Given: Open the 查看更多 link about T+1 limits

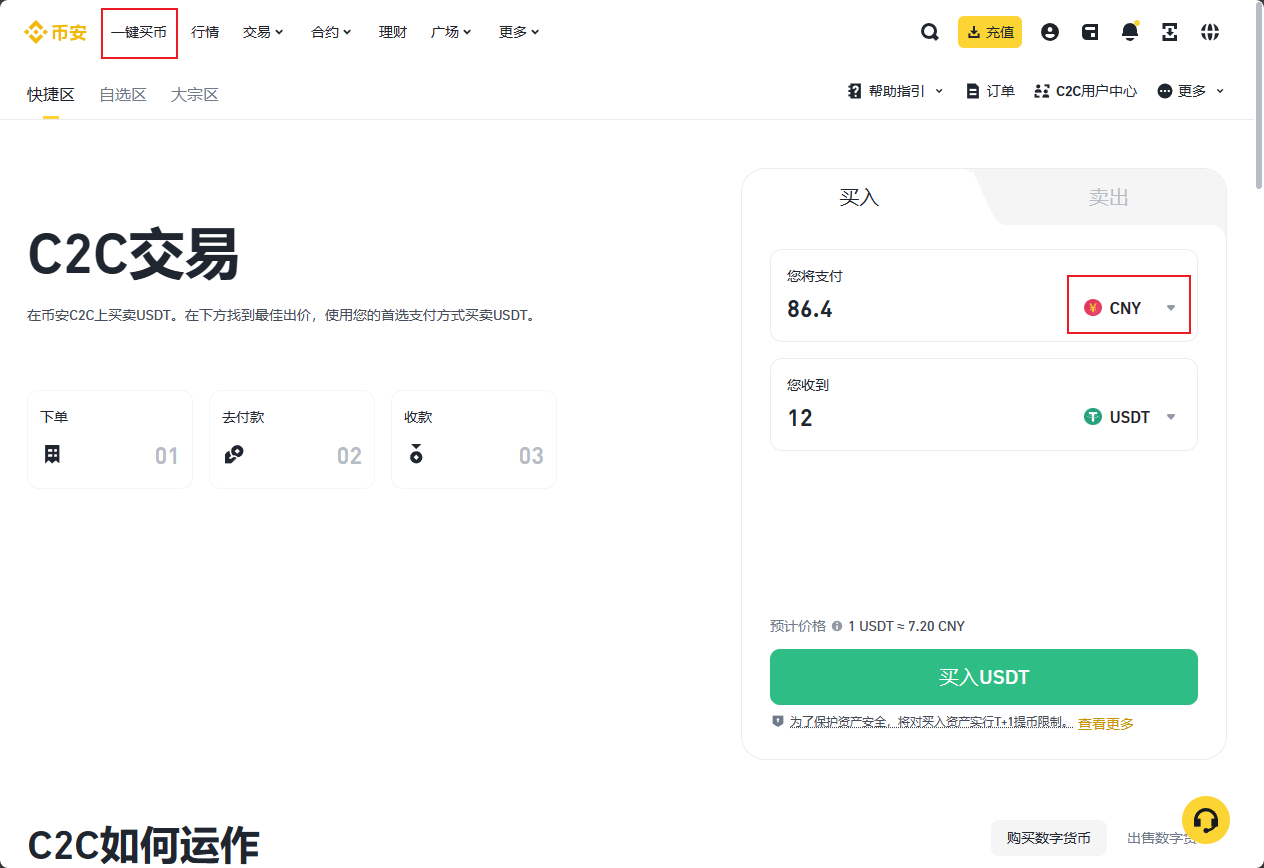Looking at the screenshot, I should (1105, 722).
